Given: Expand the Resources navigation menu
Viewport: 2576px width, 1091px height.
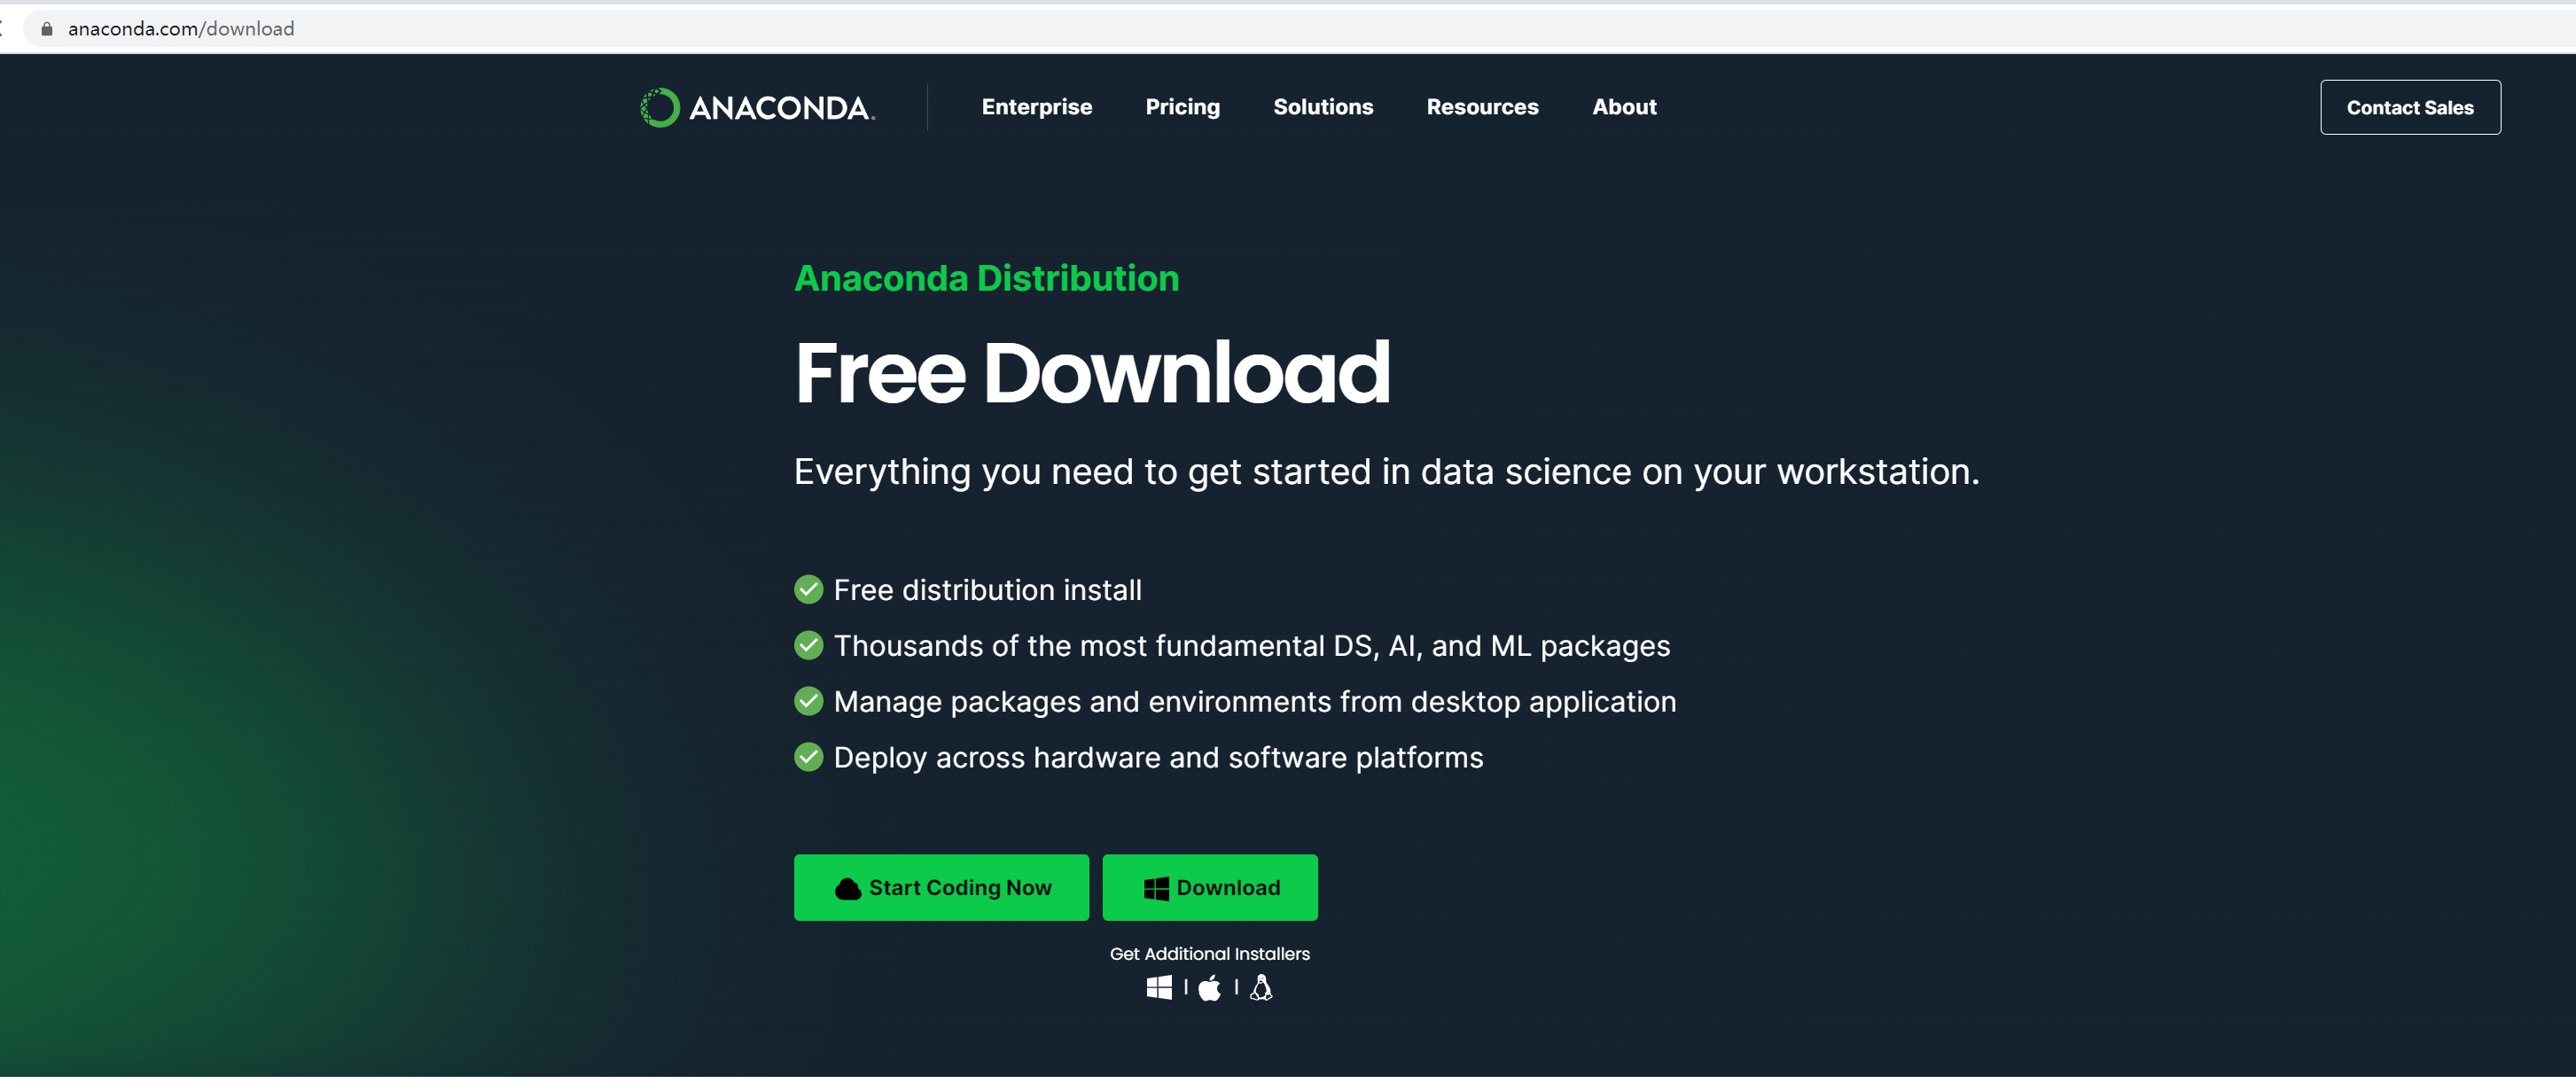Looking at the screenshot, I should (x=1482, y=107).
